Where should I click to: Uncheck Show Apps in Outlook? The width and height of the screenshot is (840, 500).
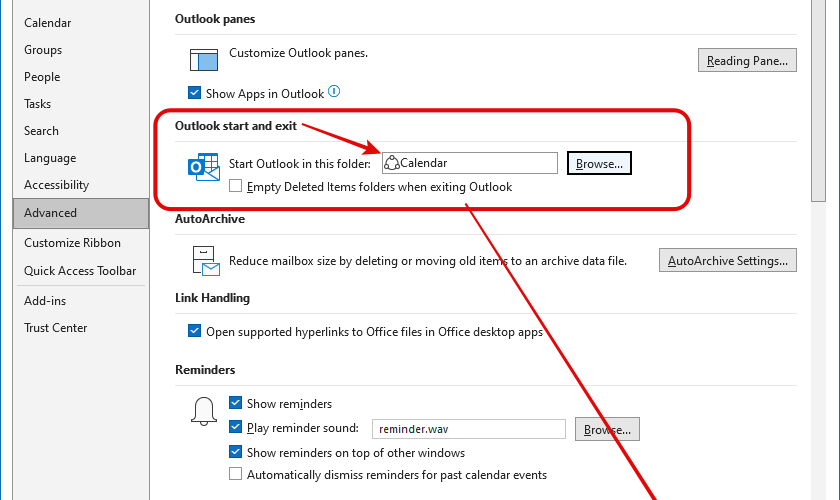coord(194,93)
